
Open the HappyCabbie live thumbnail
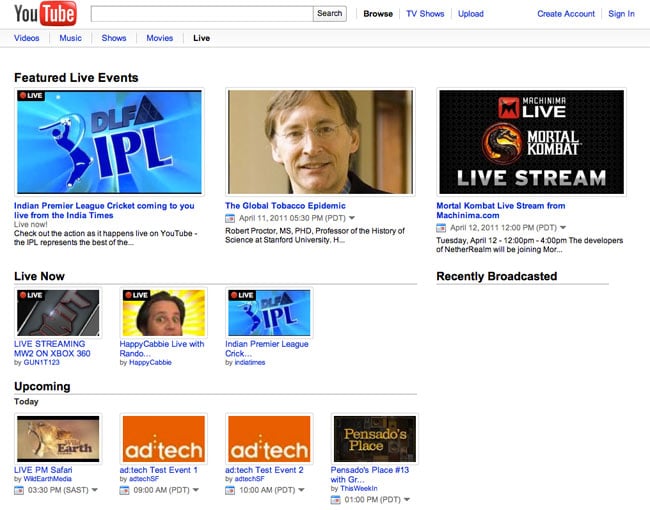click(164, 313)
